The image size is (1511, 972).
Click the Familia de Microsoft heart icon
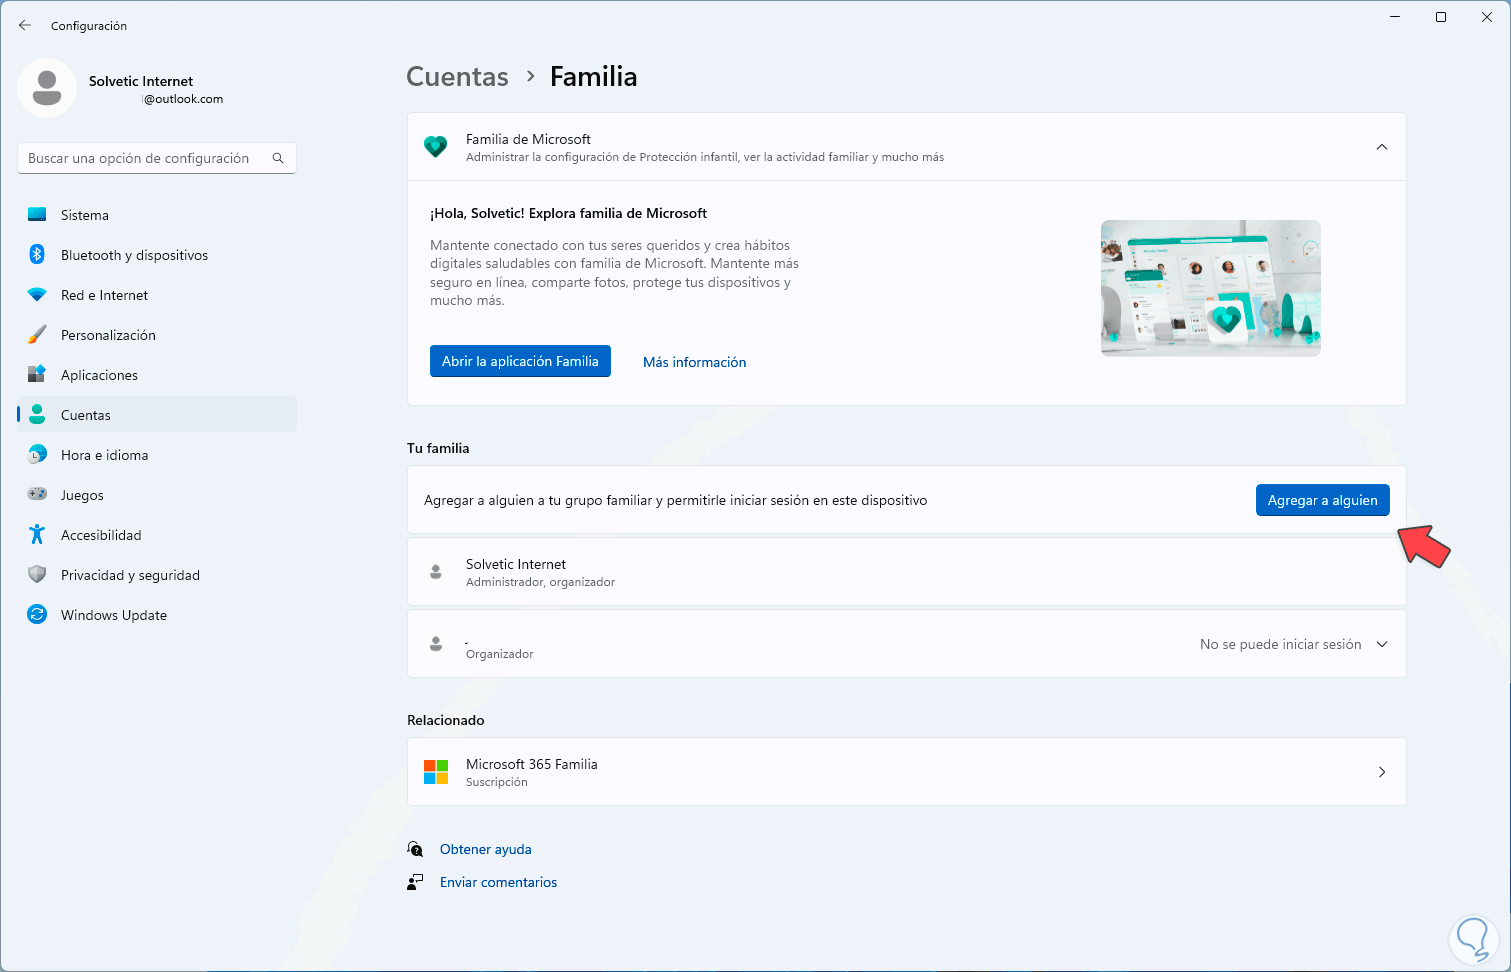435,147
